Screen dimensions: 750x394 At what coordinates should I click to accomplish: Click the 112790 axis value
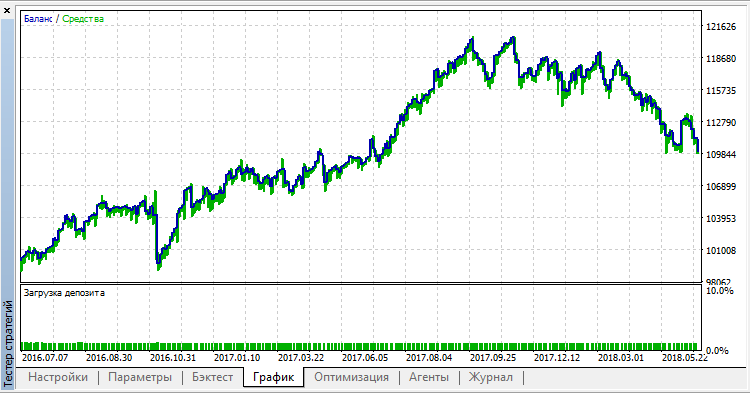[721, 123]
